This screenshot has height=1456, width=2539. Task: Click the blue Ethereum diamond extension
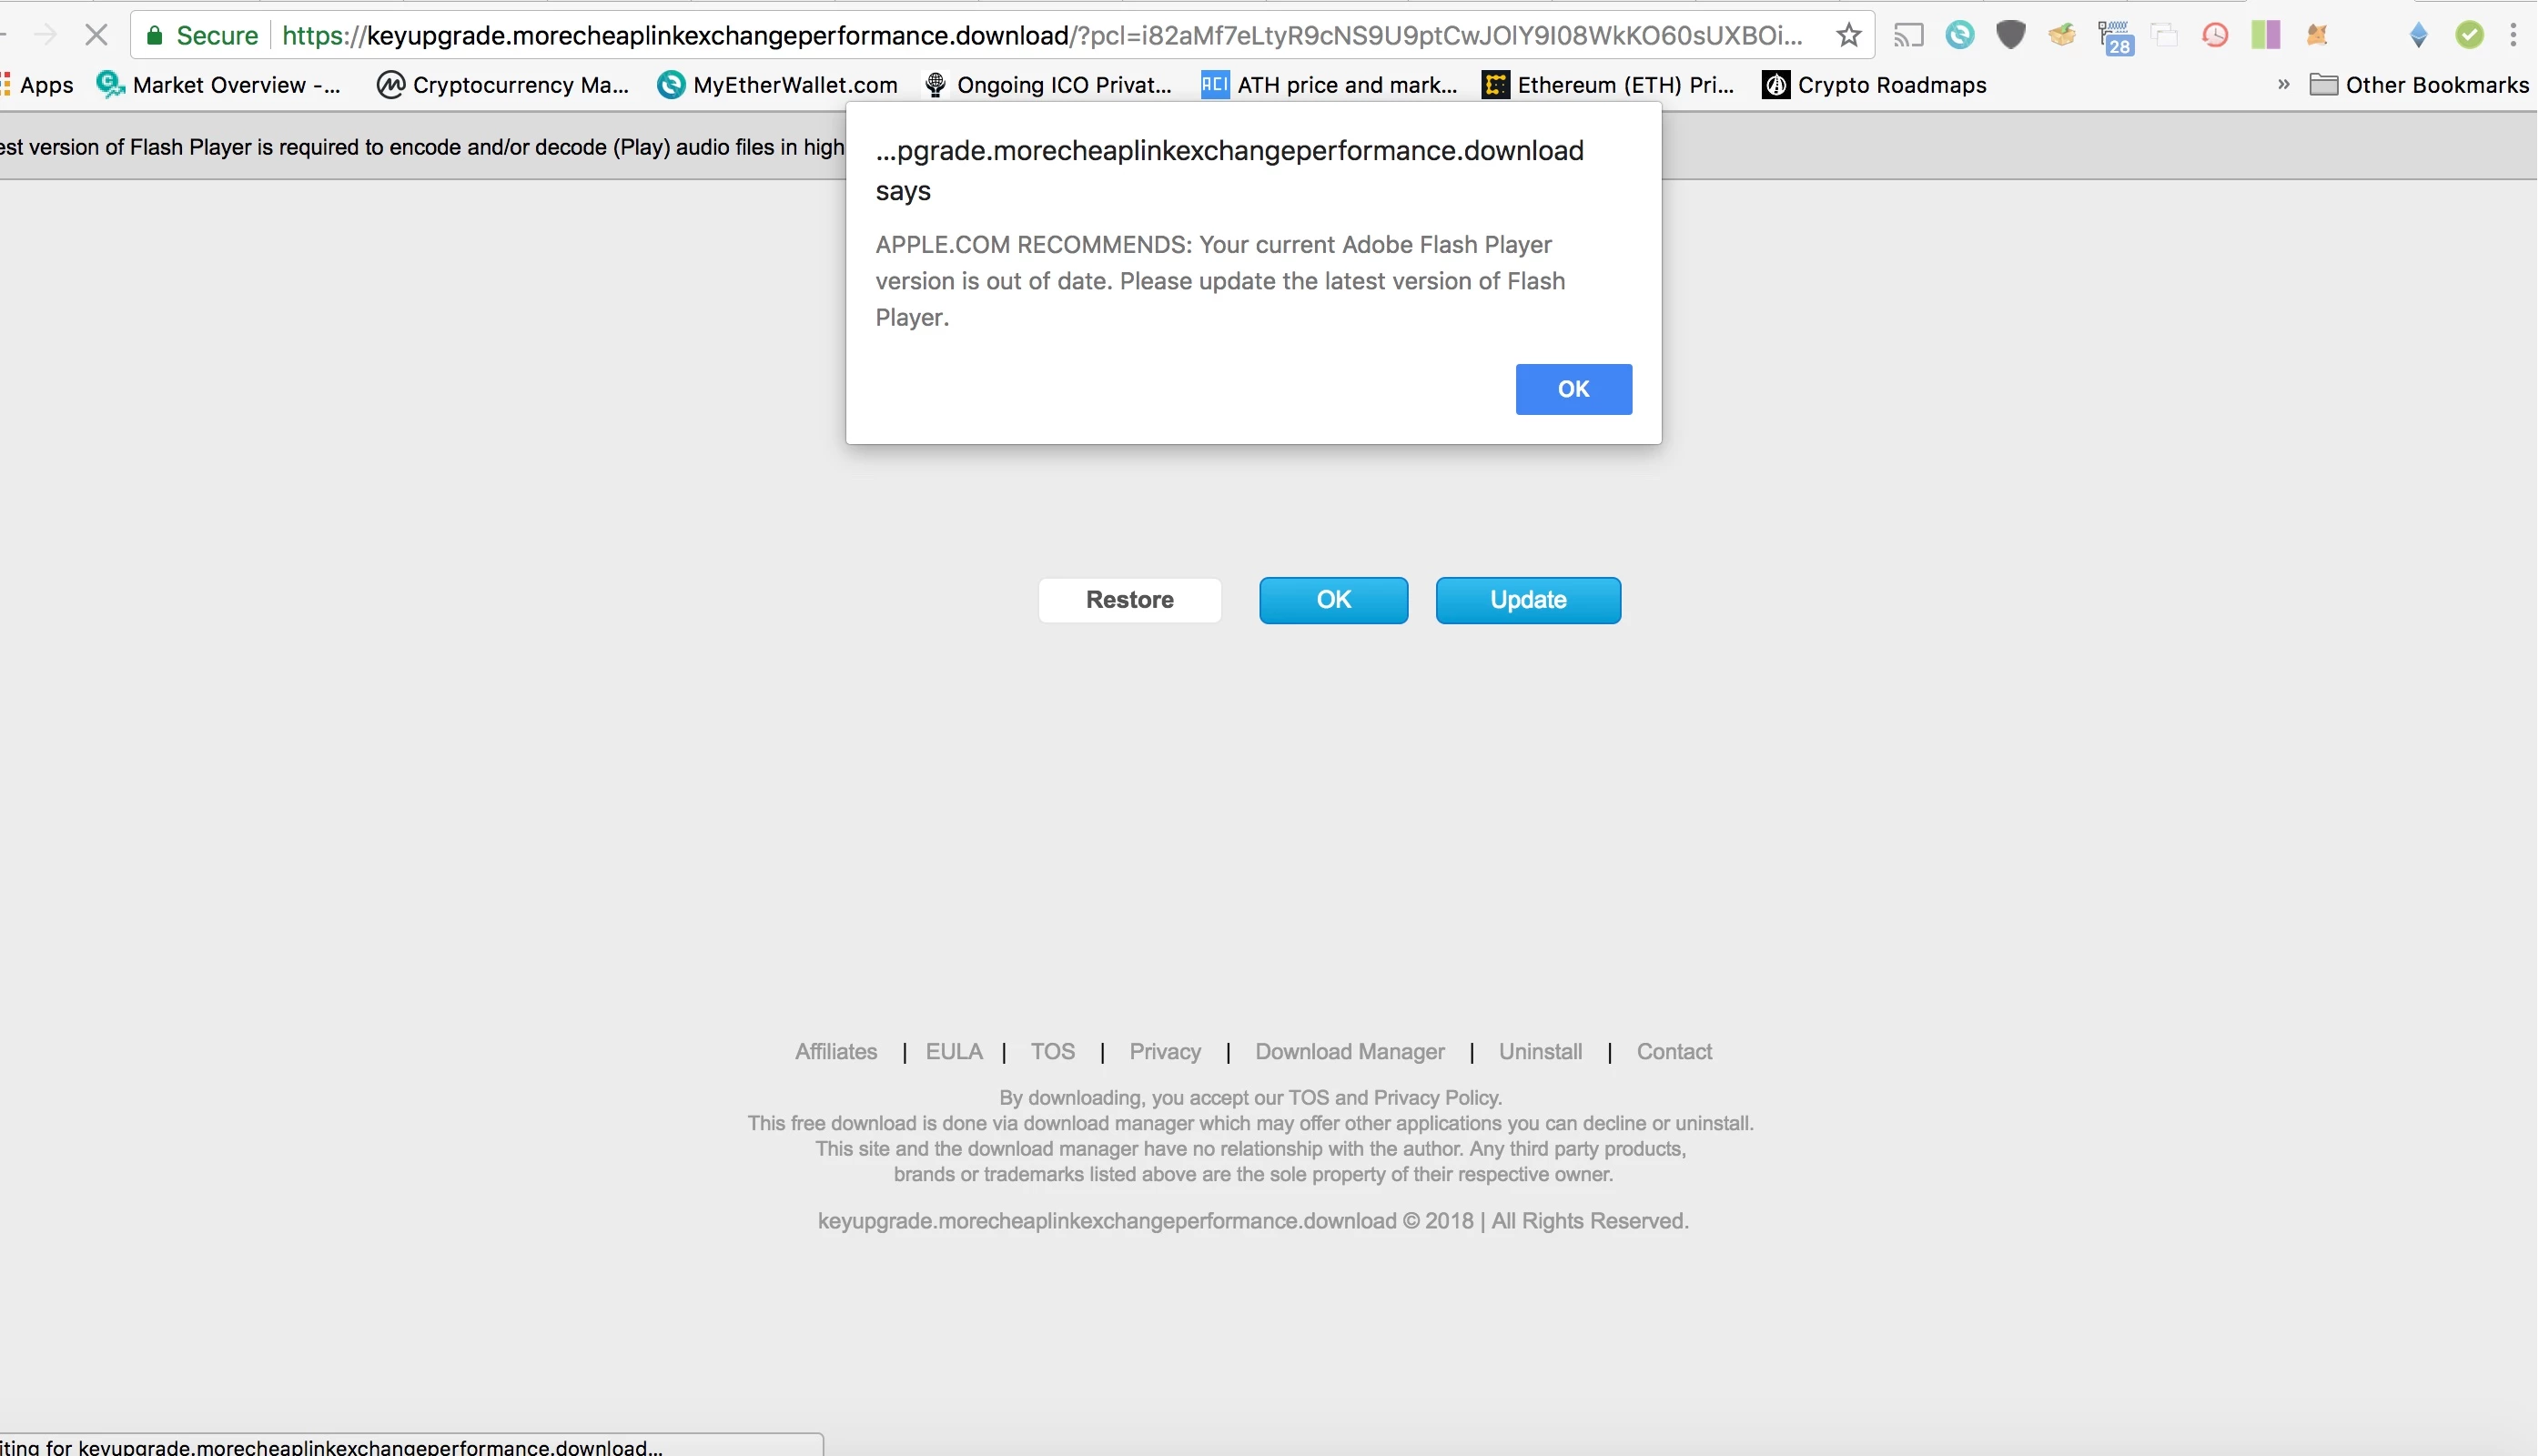pos(2419,36)
